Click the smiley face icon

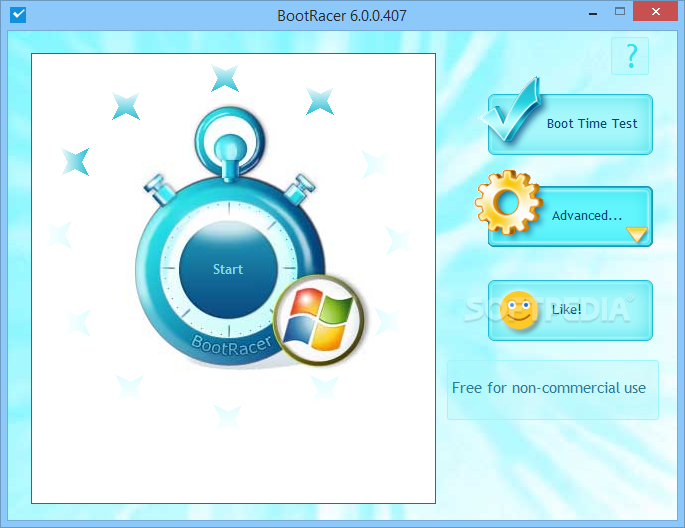519,310
